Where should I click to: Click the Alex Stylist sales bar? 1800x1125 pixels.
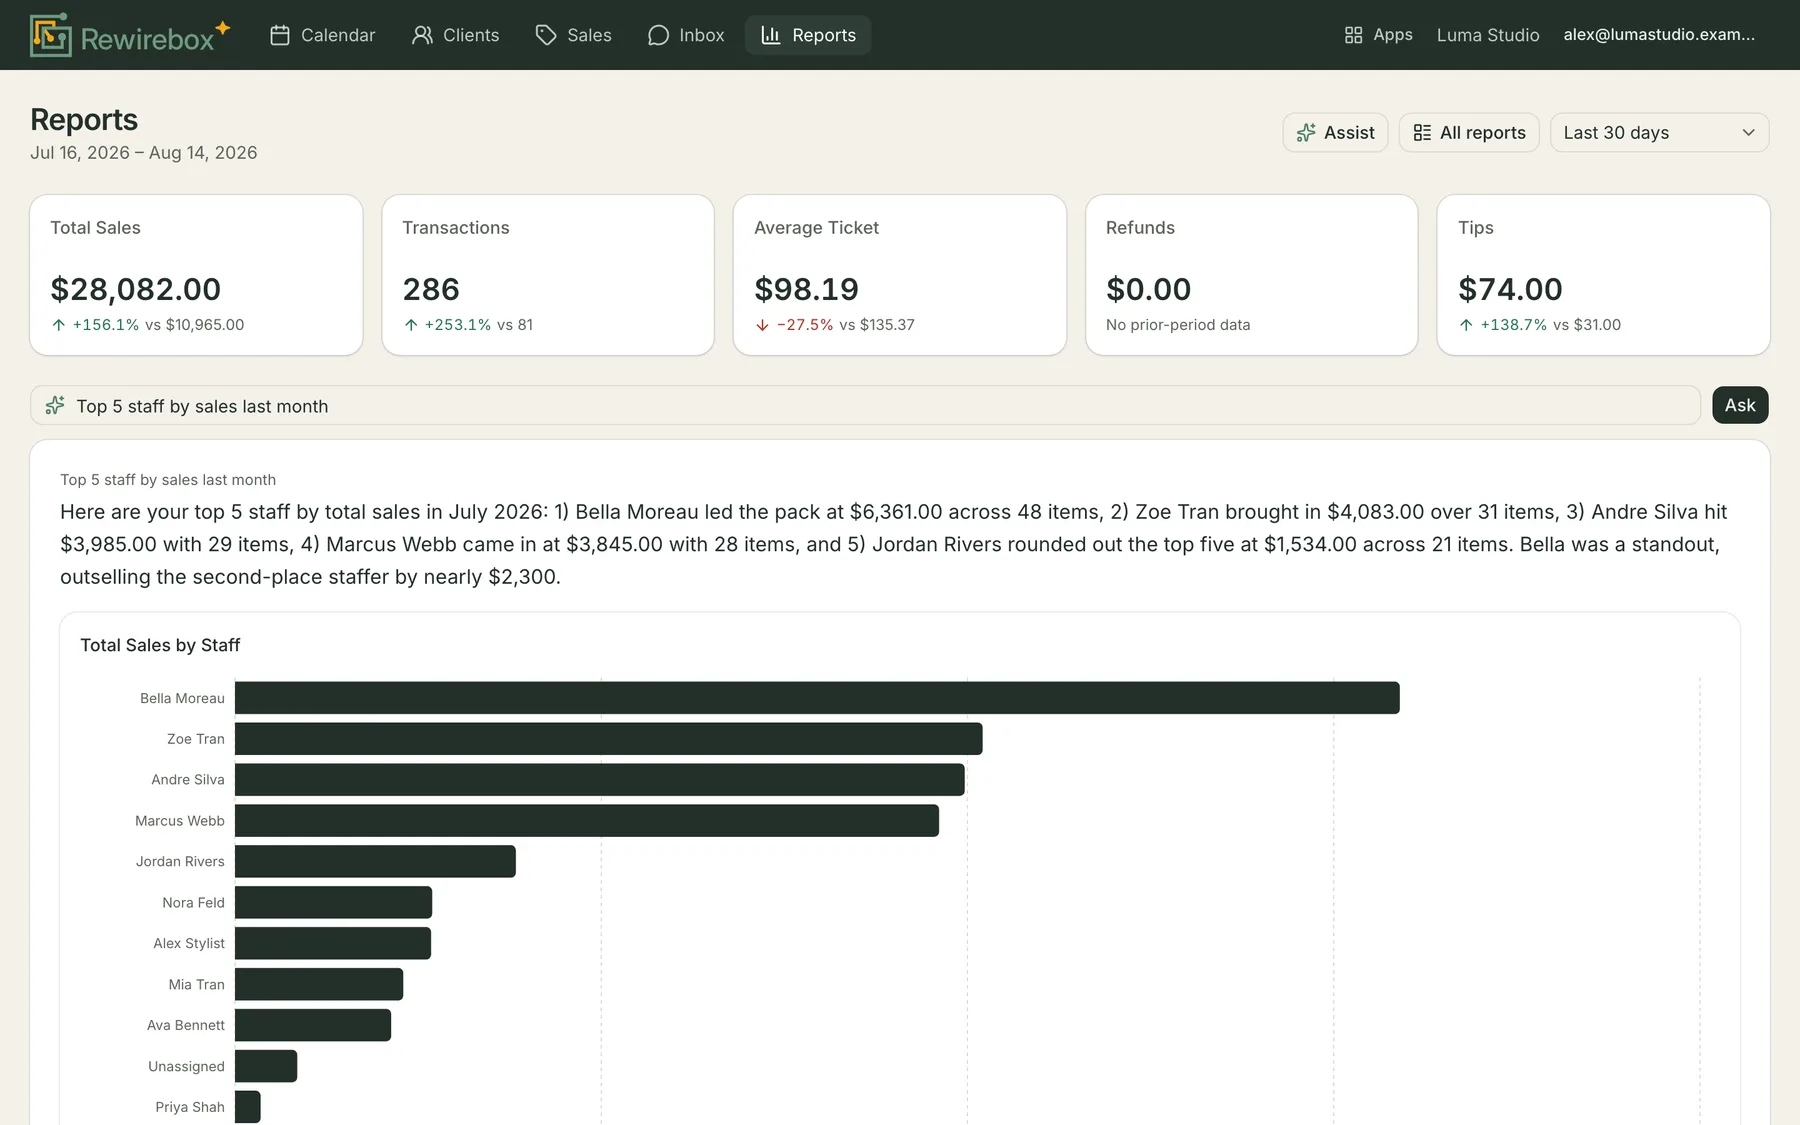coord(333,943)
